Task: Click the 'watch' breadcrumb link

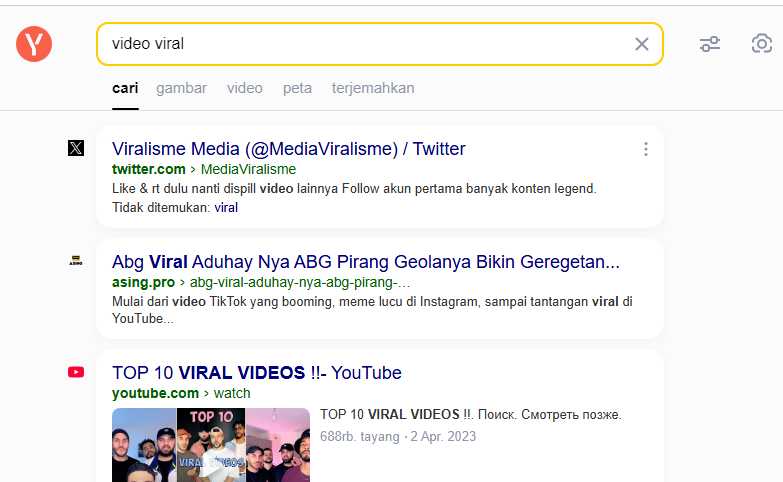Action: point(232,393)
